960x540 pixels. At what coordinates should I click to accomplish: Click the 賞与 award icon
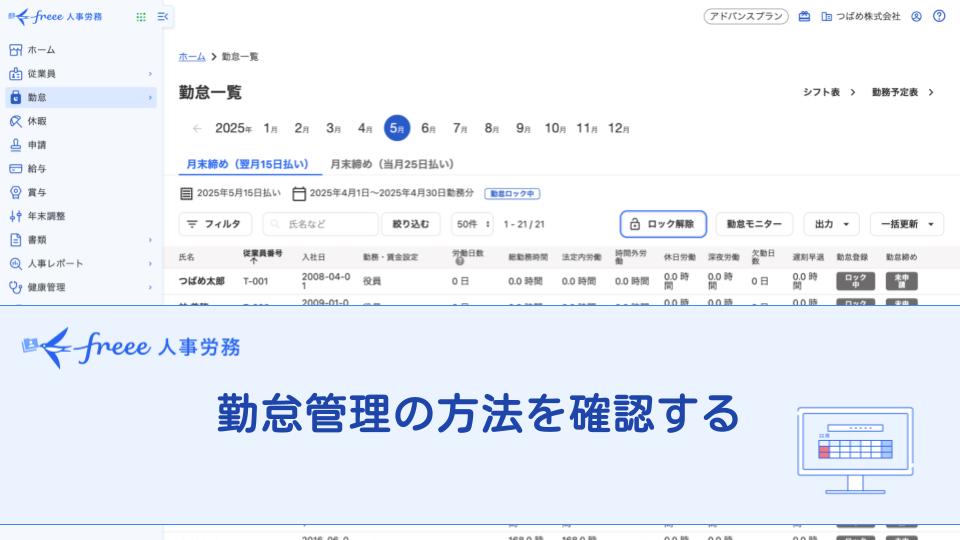point(16,192)
